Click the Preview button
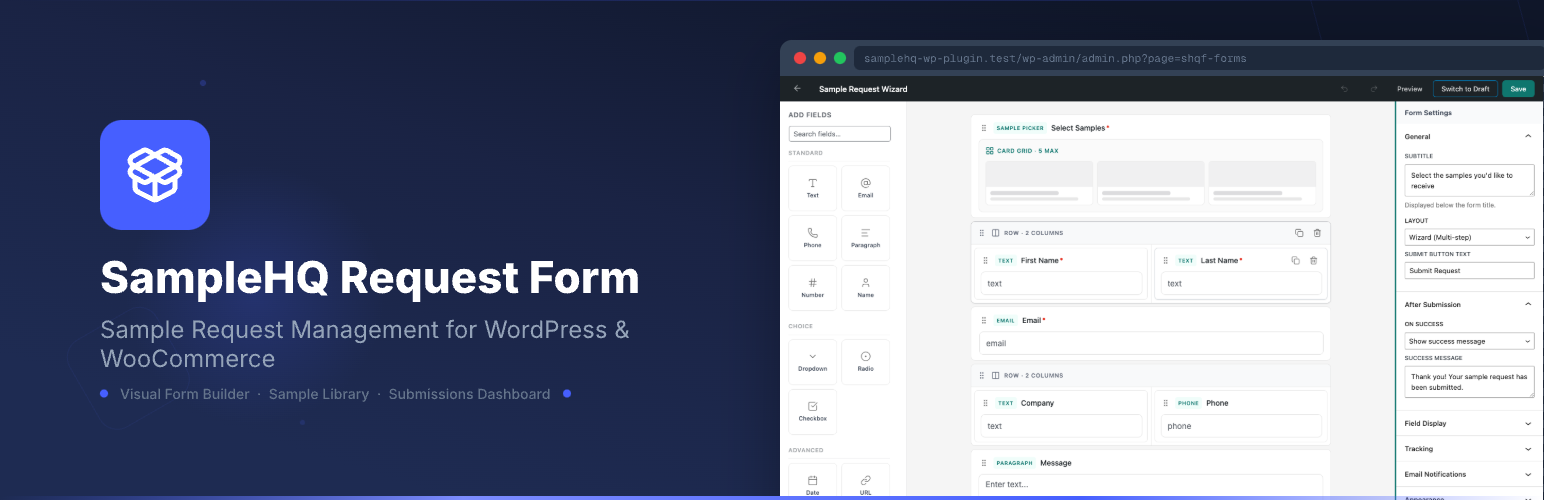This screenshot has height=500, width=1544. pos(1409,89)
